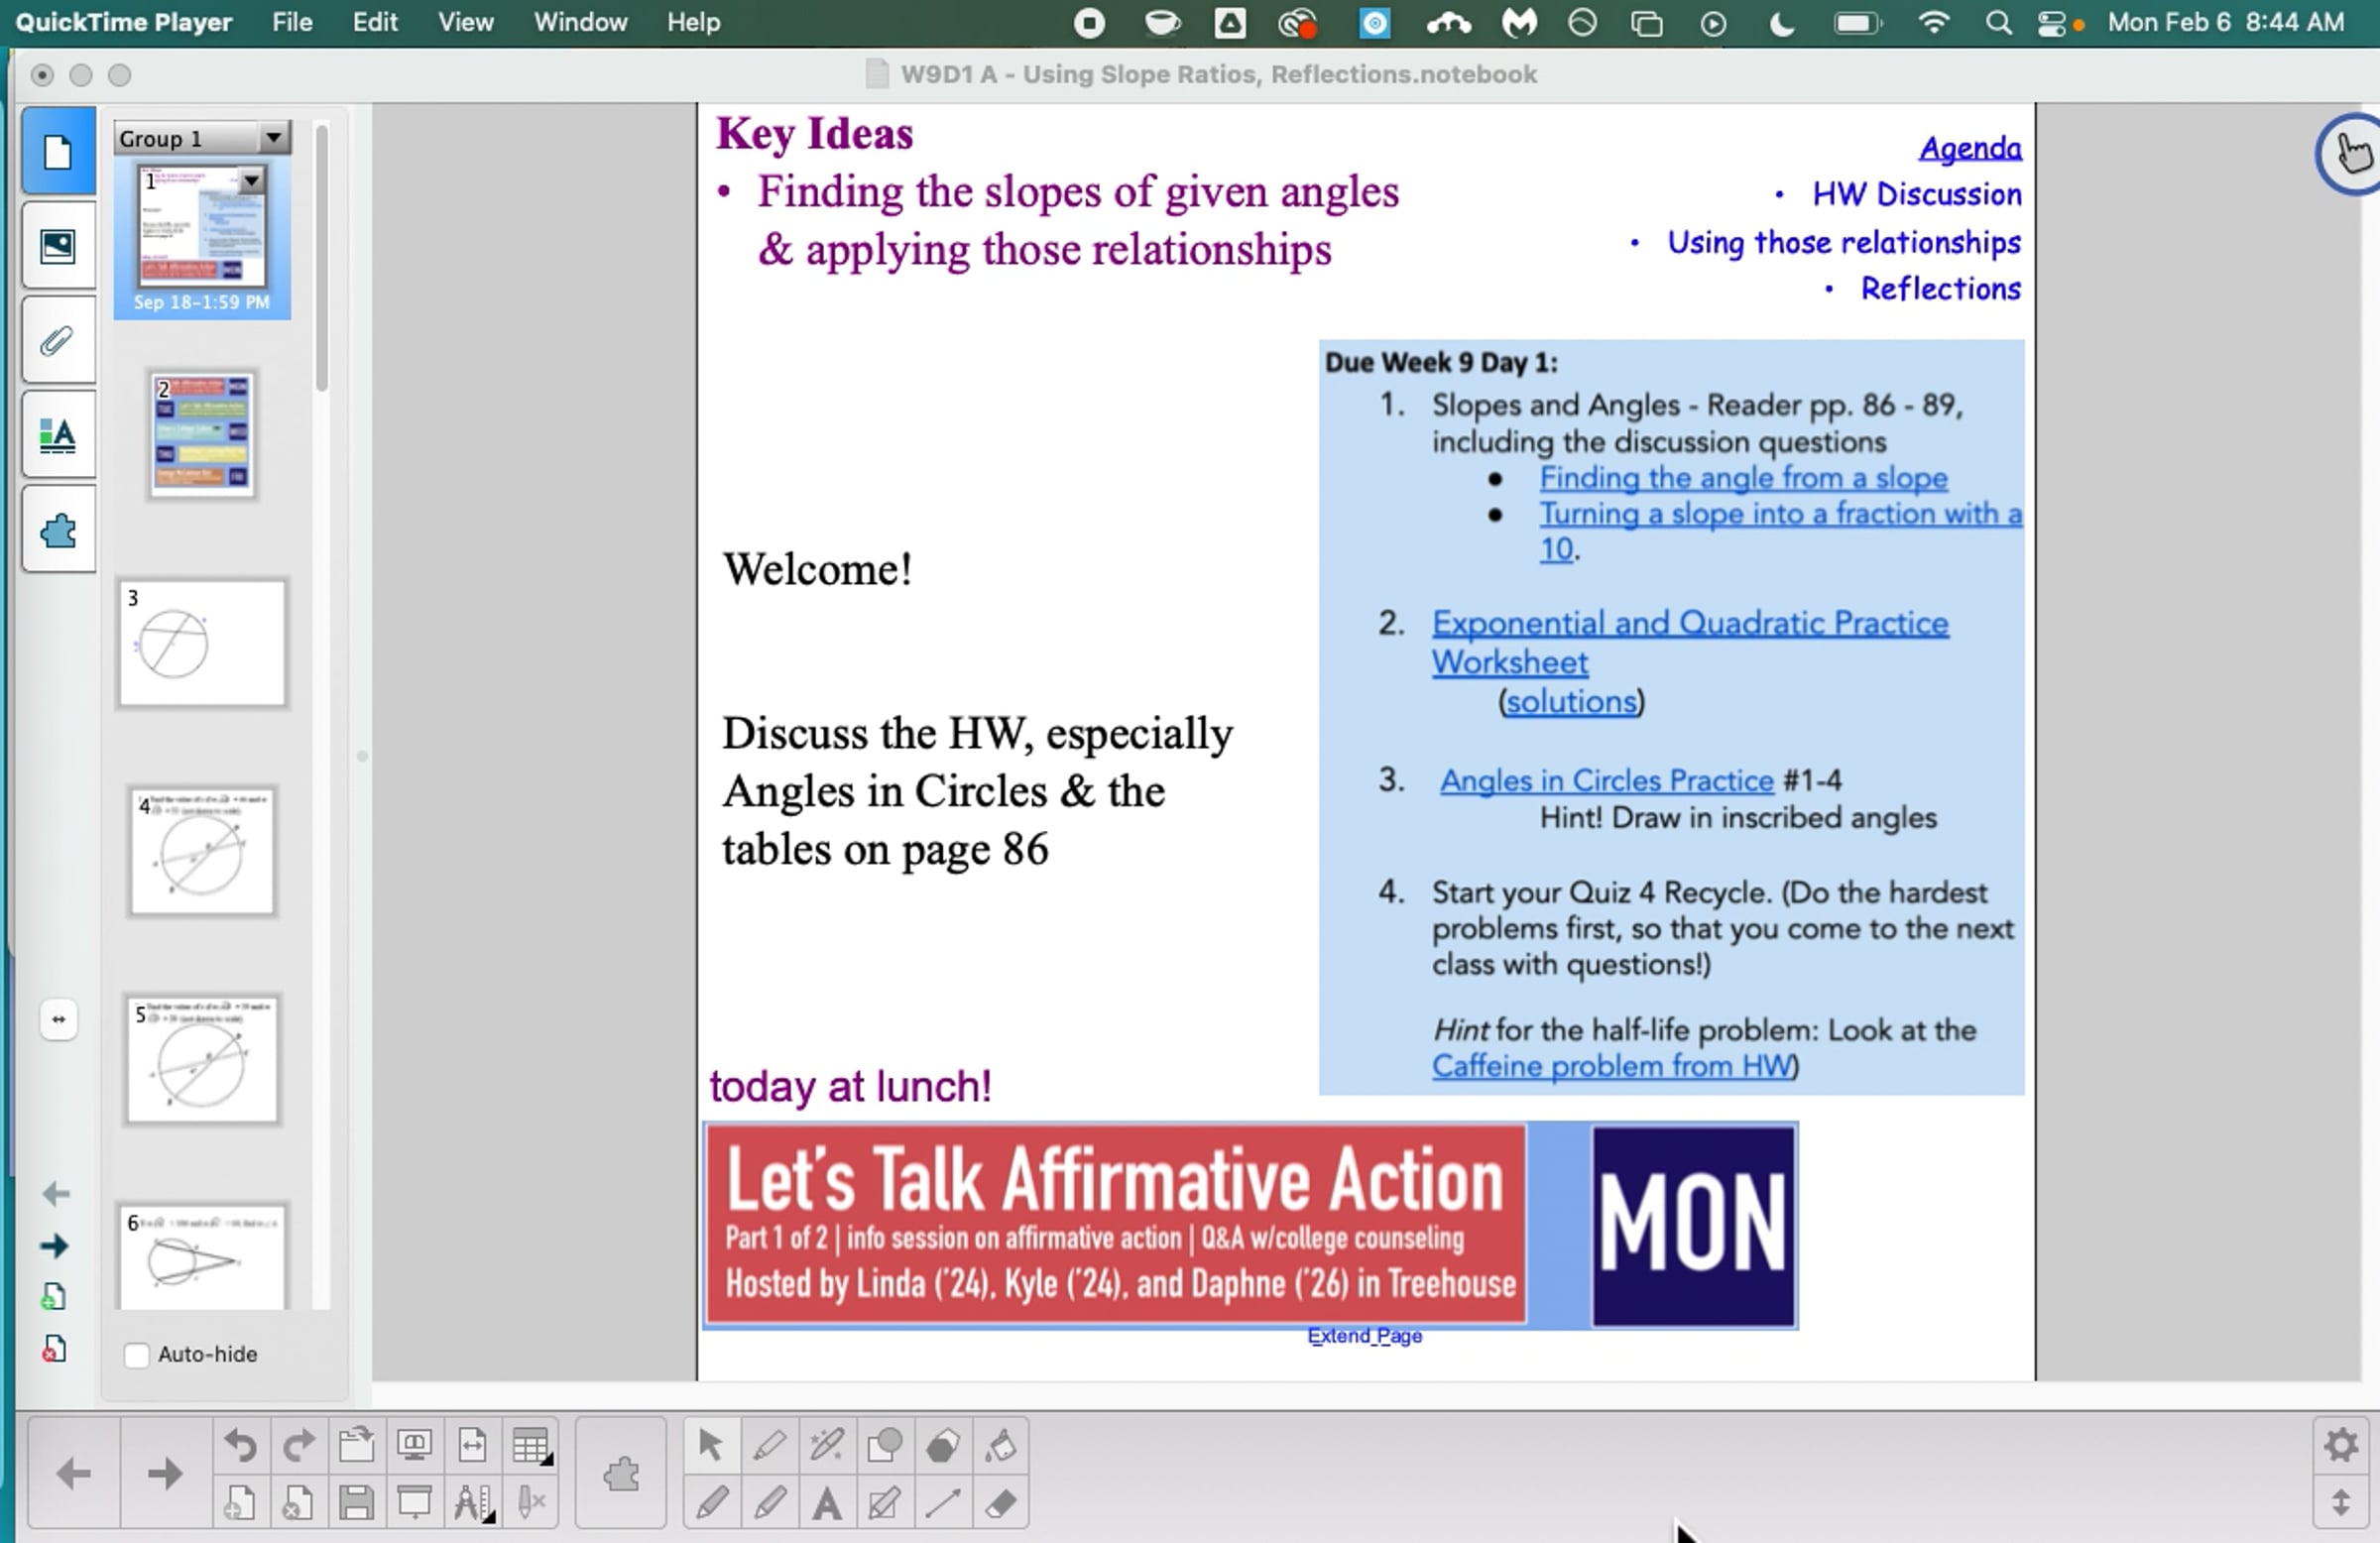Open the View menu
The image size is (2380, 1543).
point(465,22)
